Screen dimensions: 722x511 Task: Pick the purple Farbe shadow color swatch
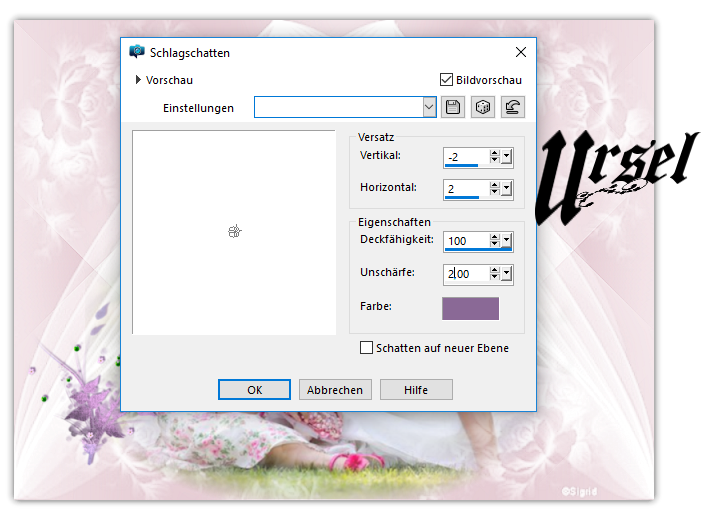click(470, 308)
